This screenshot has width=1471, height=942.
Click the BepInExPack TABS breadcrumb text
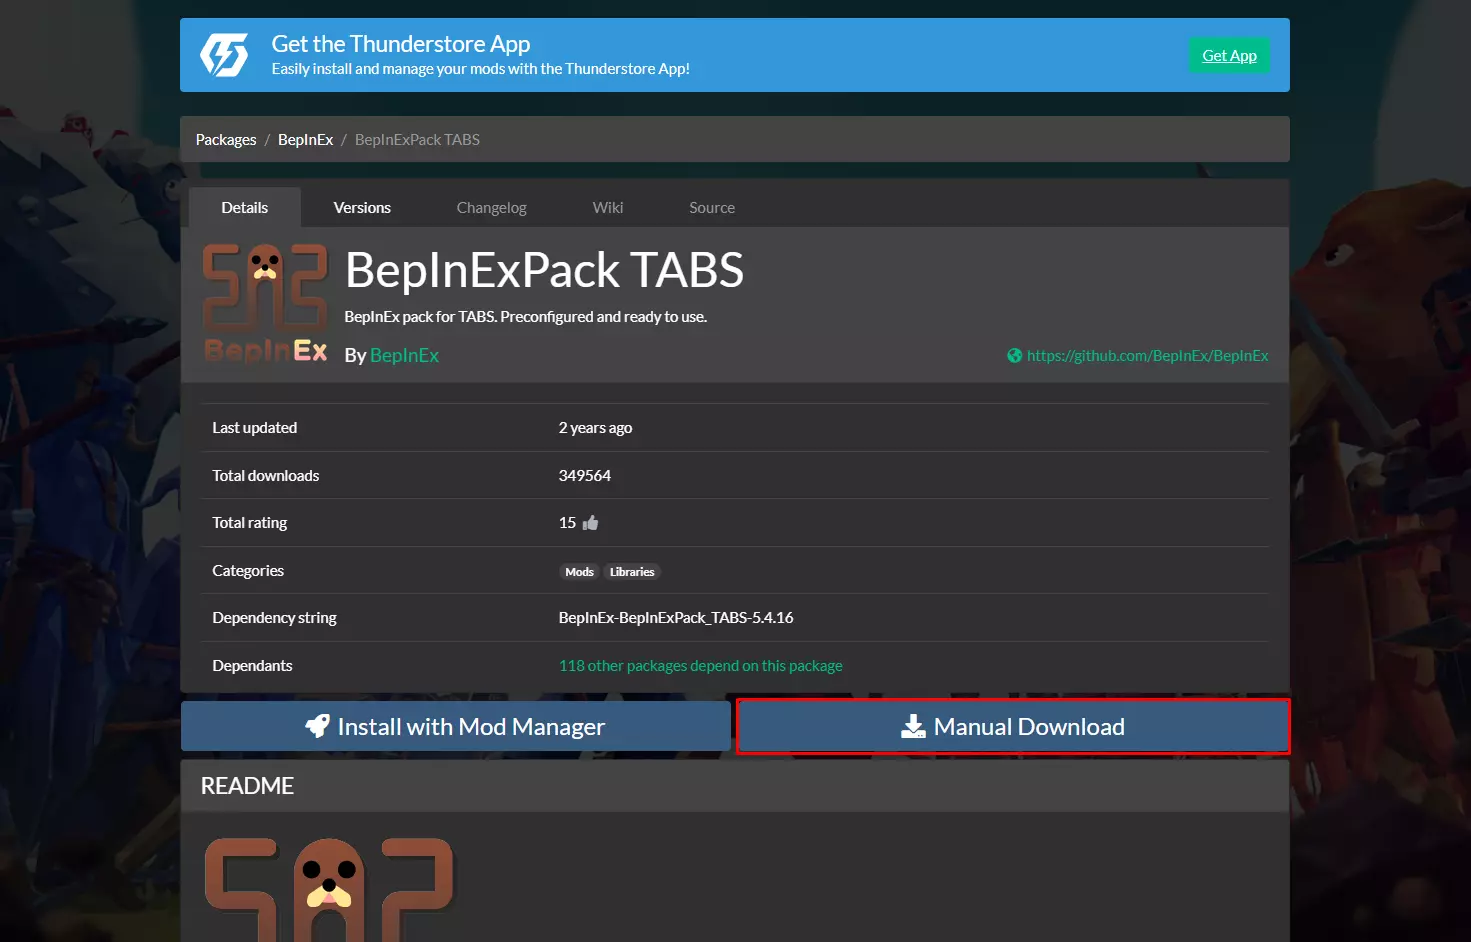point(417,140)
